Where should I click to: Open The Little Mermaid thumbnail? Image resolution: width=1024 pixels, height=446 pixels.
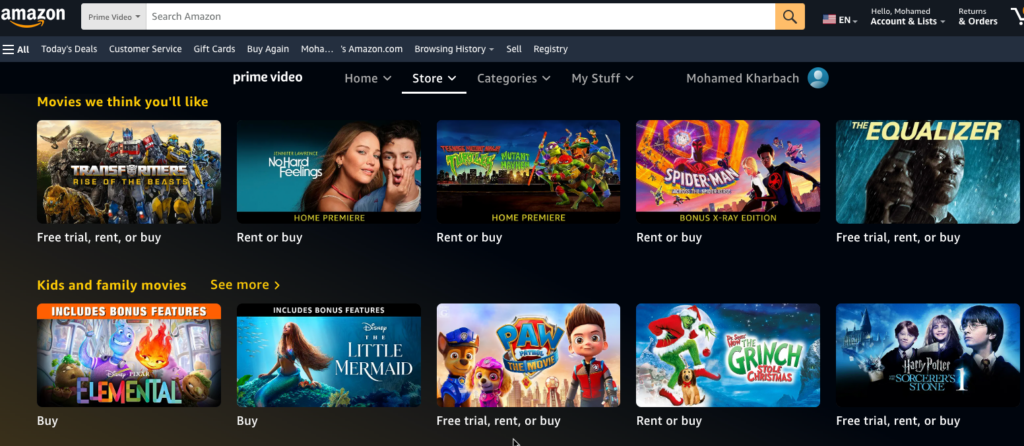click(x=328, y=355)
